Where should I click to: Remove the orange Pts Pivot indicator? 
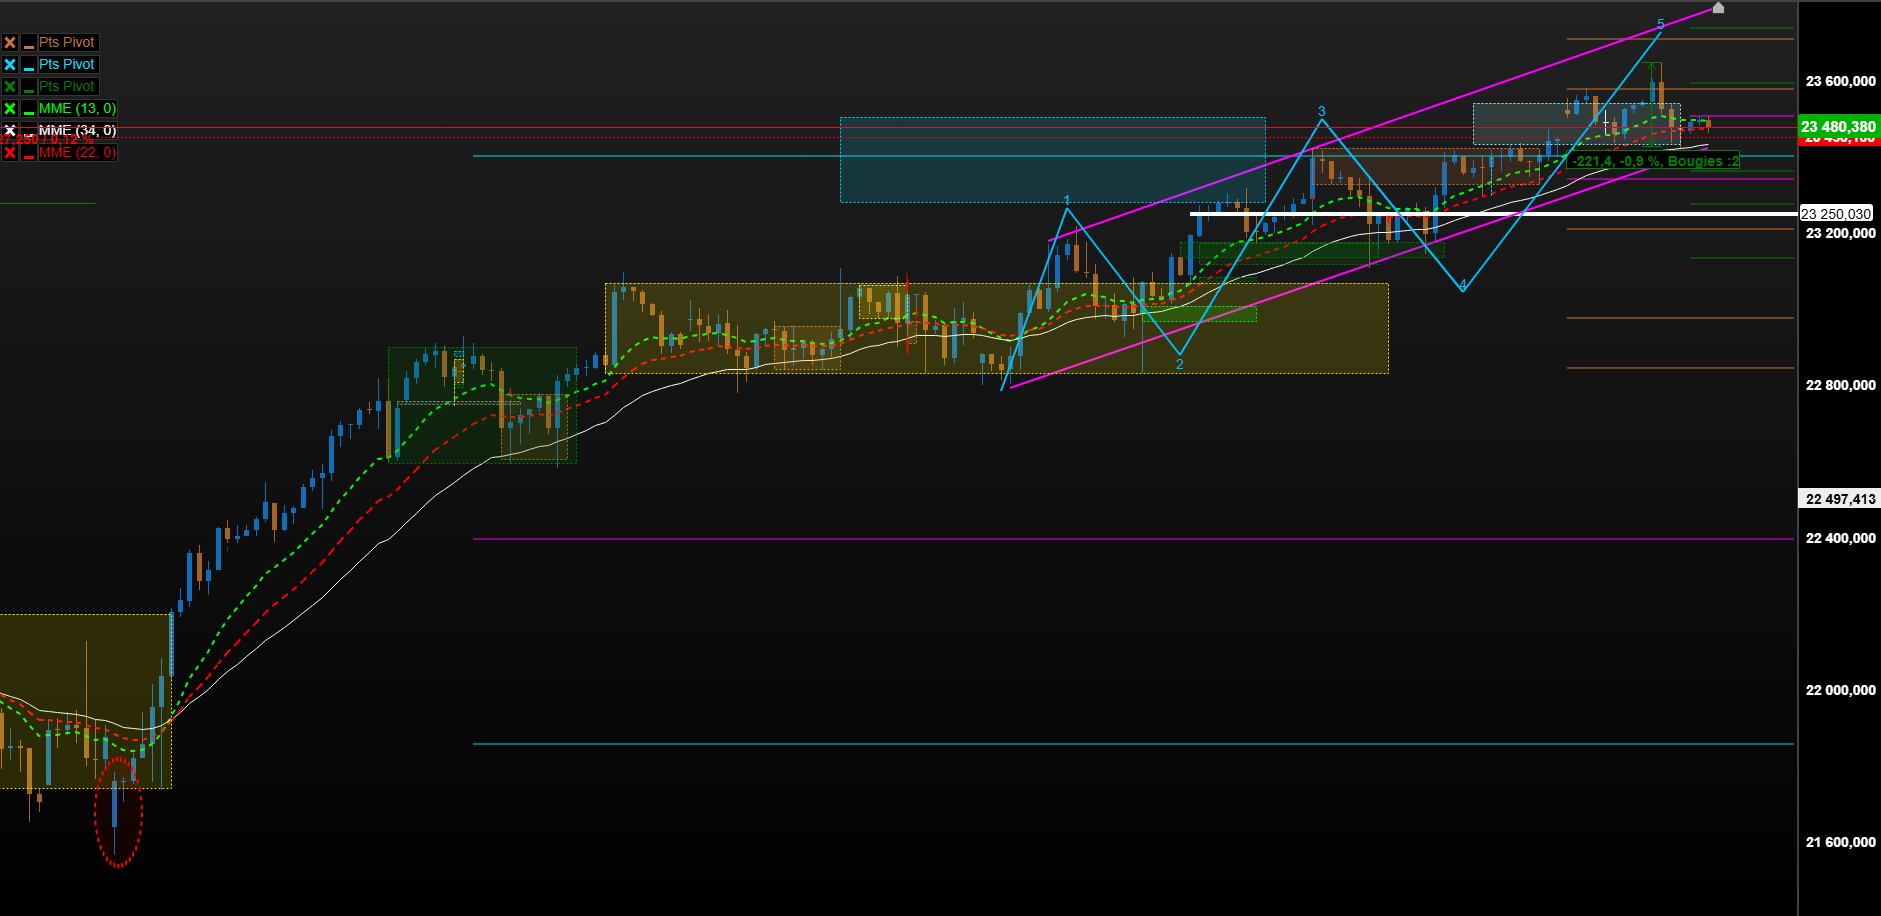[10, 42]
